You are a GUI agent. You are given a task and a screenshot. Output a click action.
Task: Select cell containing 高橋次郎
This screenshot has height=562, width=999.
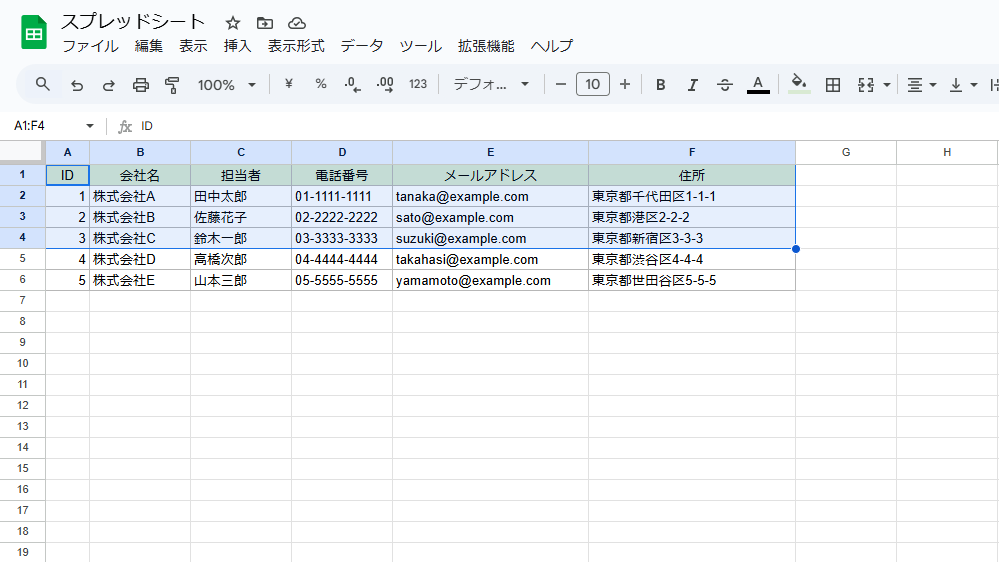click(241, 259)
